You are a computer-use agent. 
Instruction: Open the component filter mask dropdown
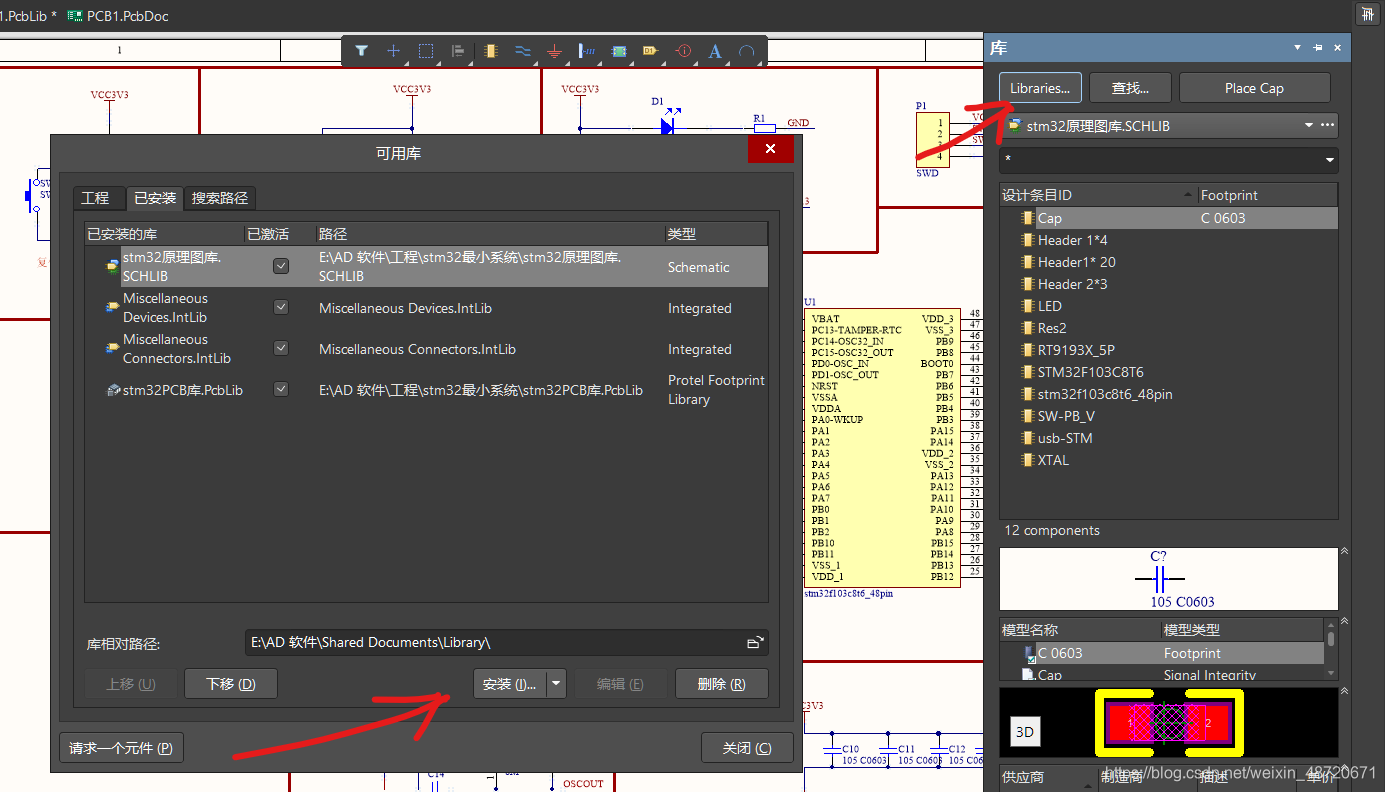1329,160
